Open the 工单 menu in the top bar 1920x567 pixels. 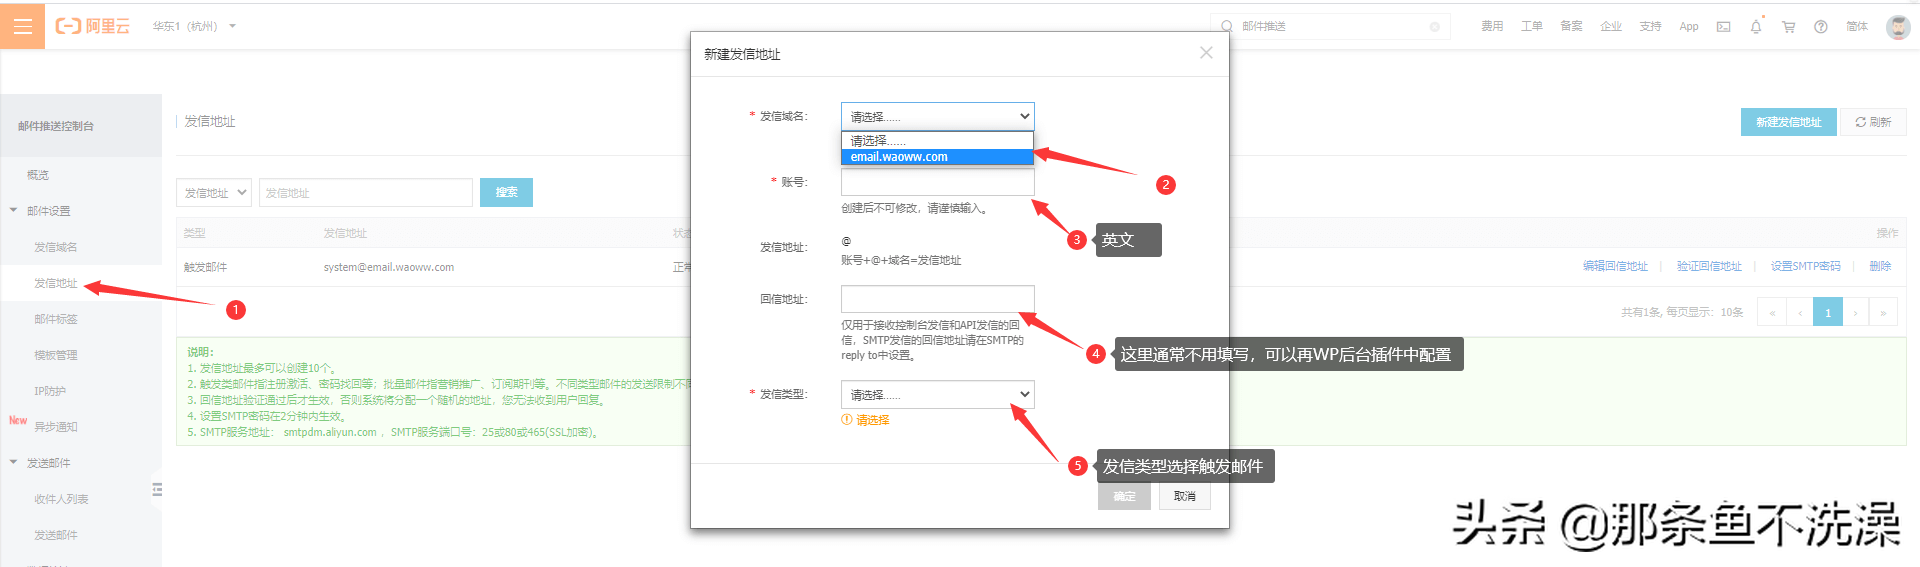click(1532, 26)
